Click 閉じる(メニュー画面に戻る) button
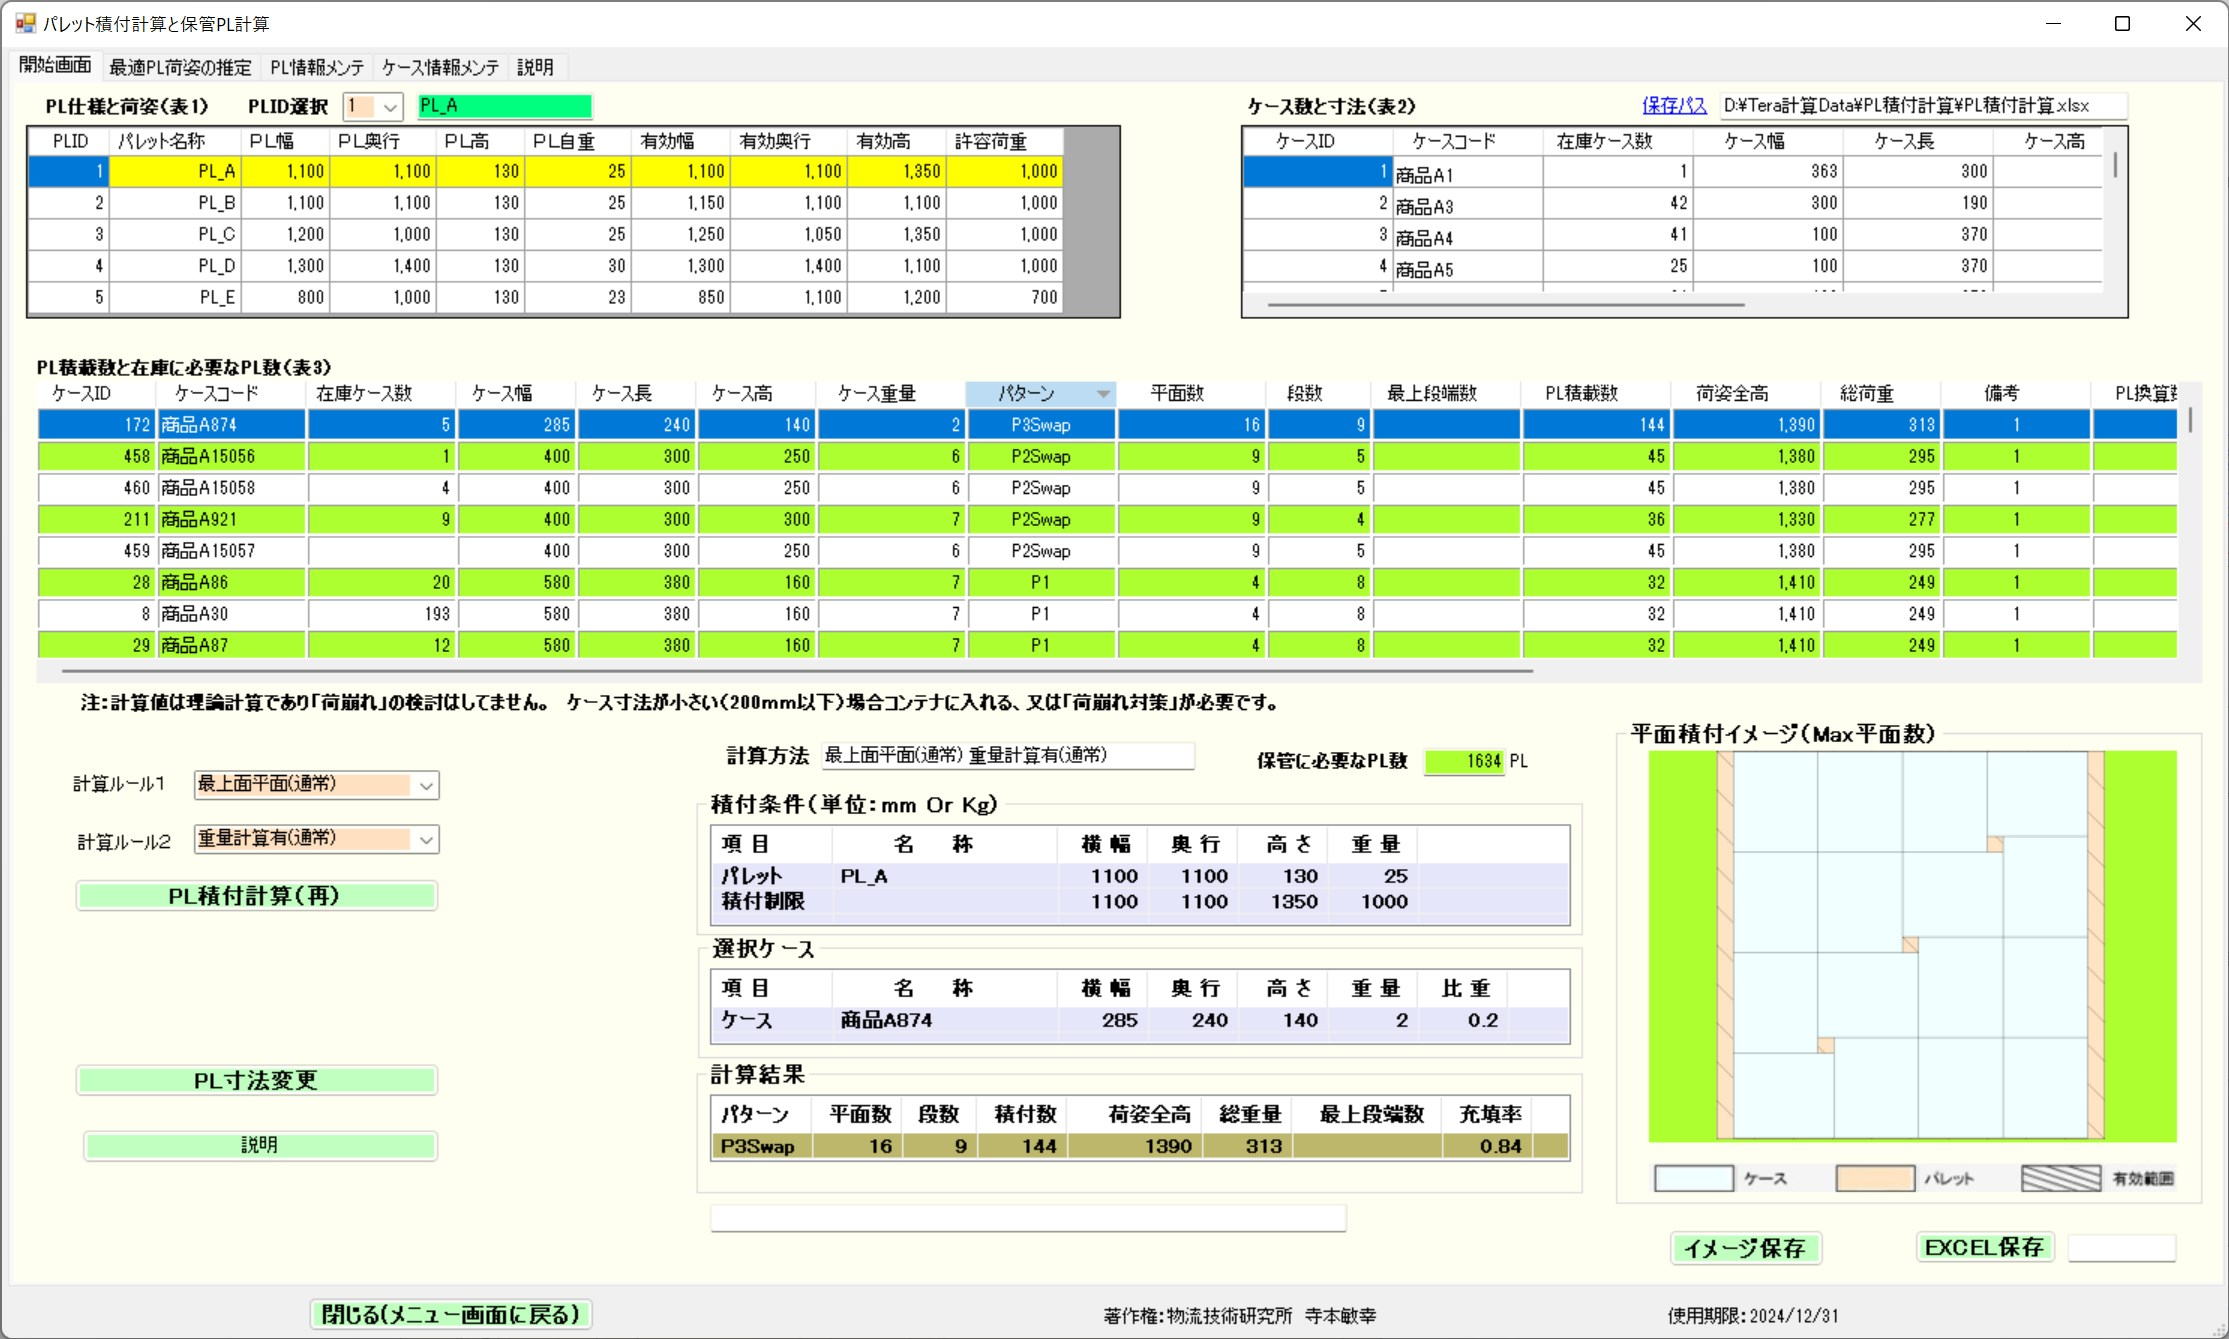The image size is (2229, 1339). (451, 1314)
